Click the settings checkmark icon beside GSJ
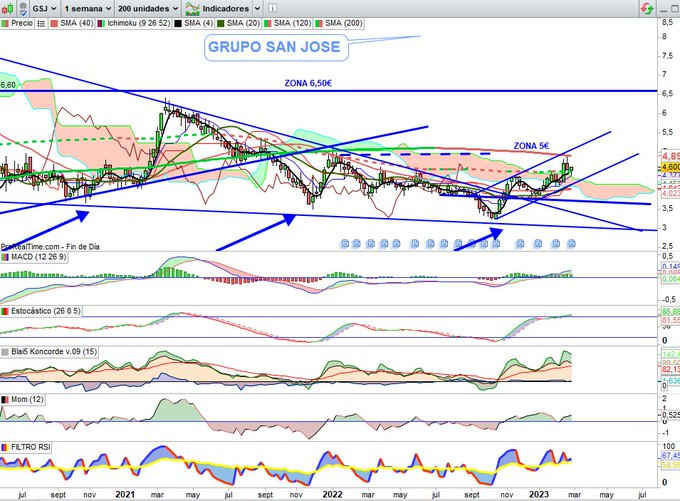The height and width of the screenshot is (501, 680). [x=23, y=8]
